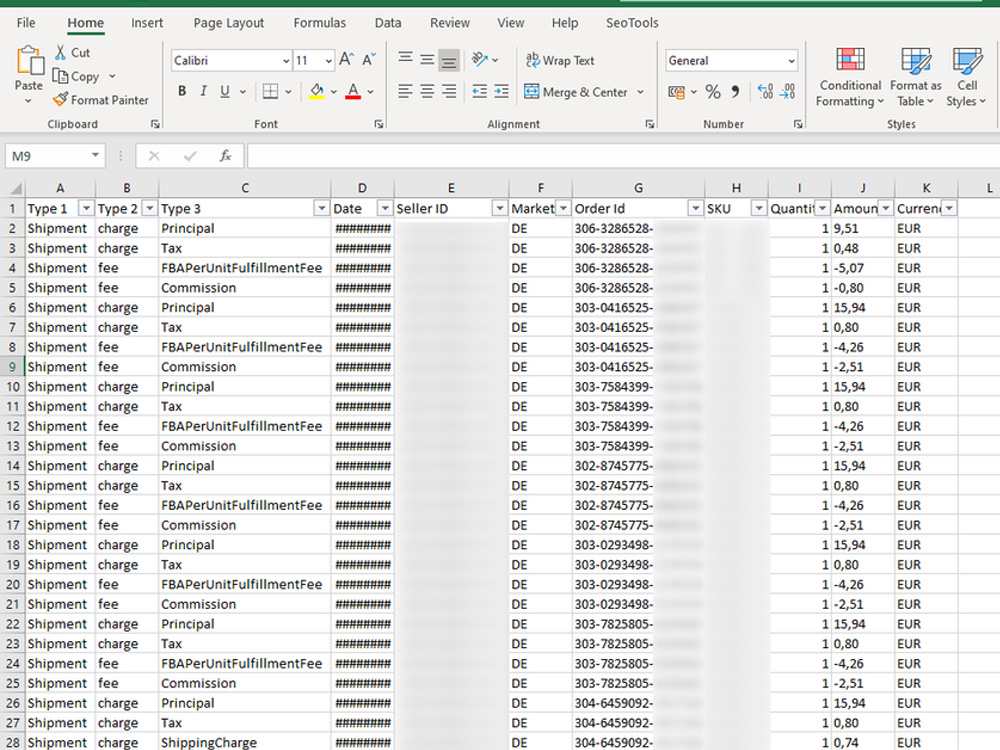Decrease font size with small A icon
This screenshot has width=1000, height=750.
click(369, 60)
